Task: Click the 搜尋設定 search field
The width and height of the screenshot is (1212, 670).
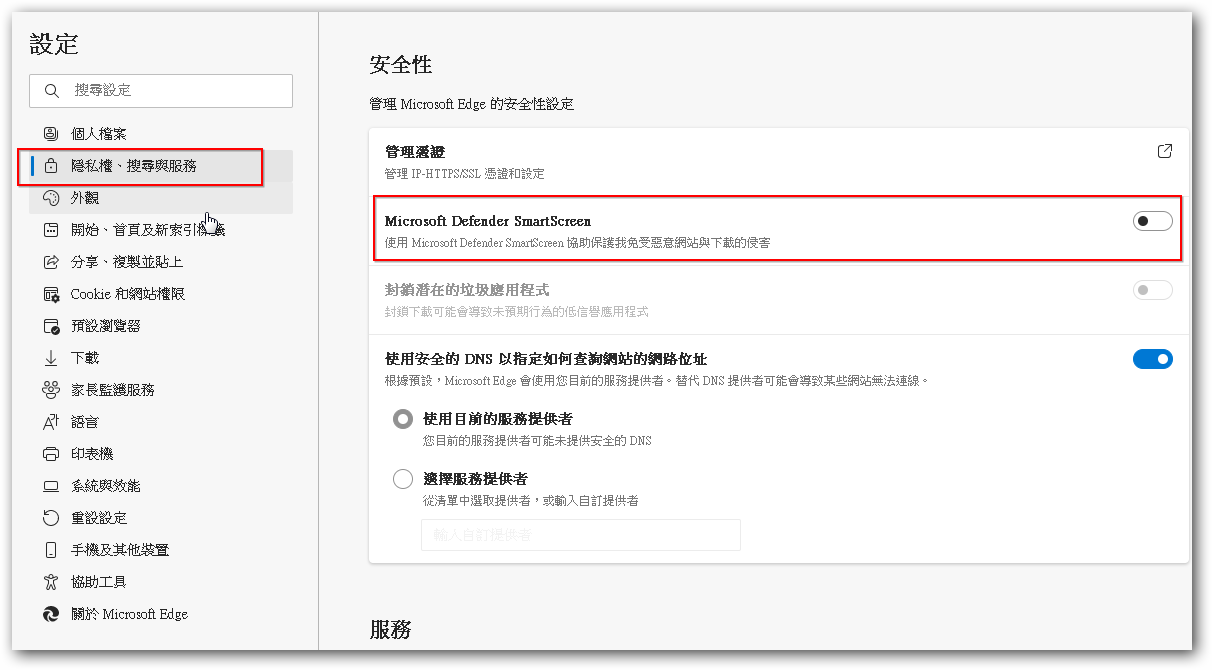Action: 175,91
